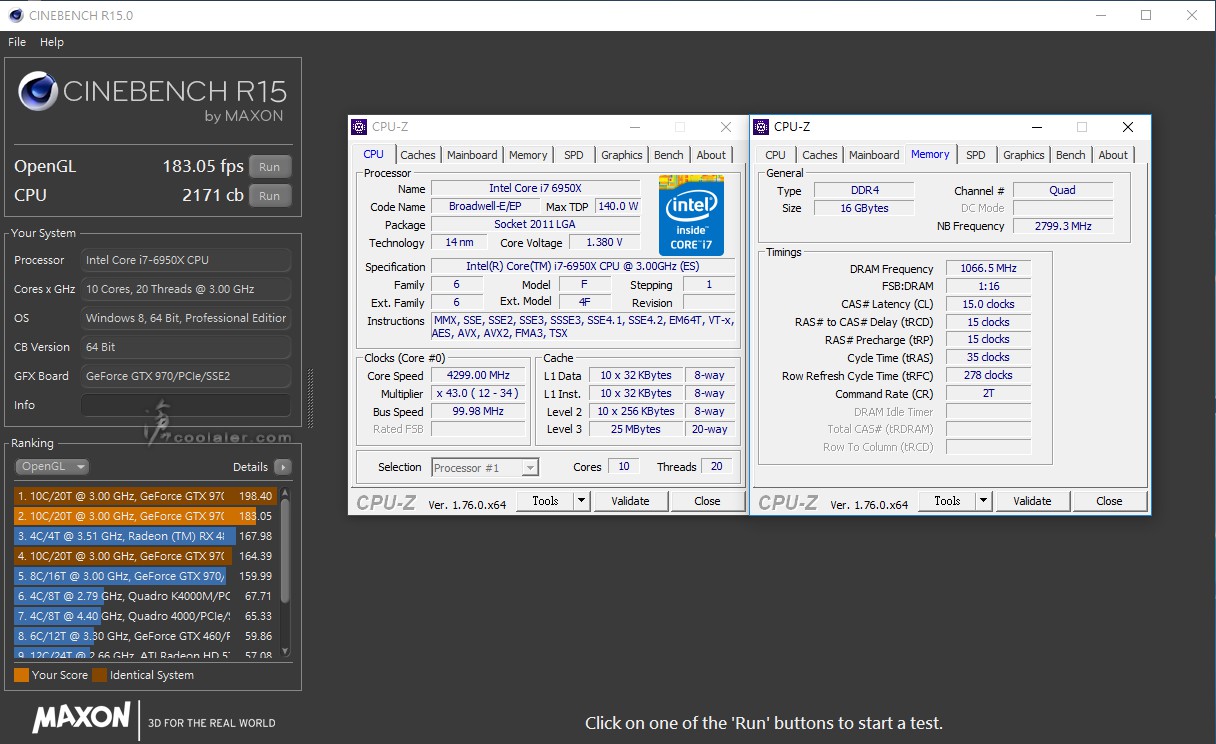
Task: Open the Help menu
Action: (52, 42)
